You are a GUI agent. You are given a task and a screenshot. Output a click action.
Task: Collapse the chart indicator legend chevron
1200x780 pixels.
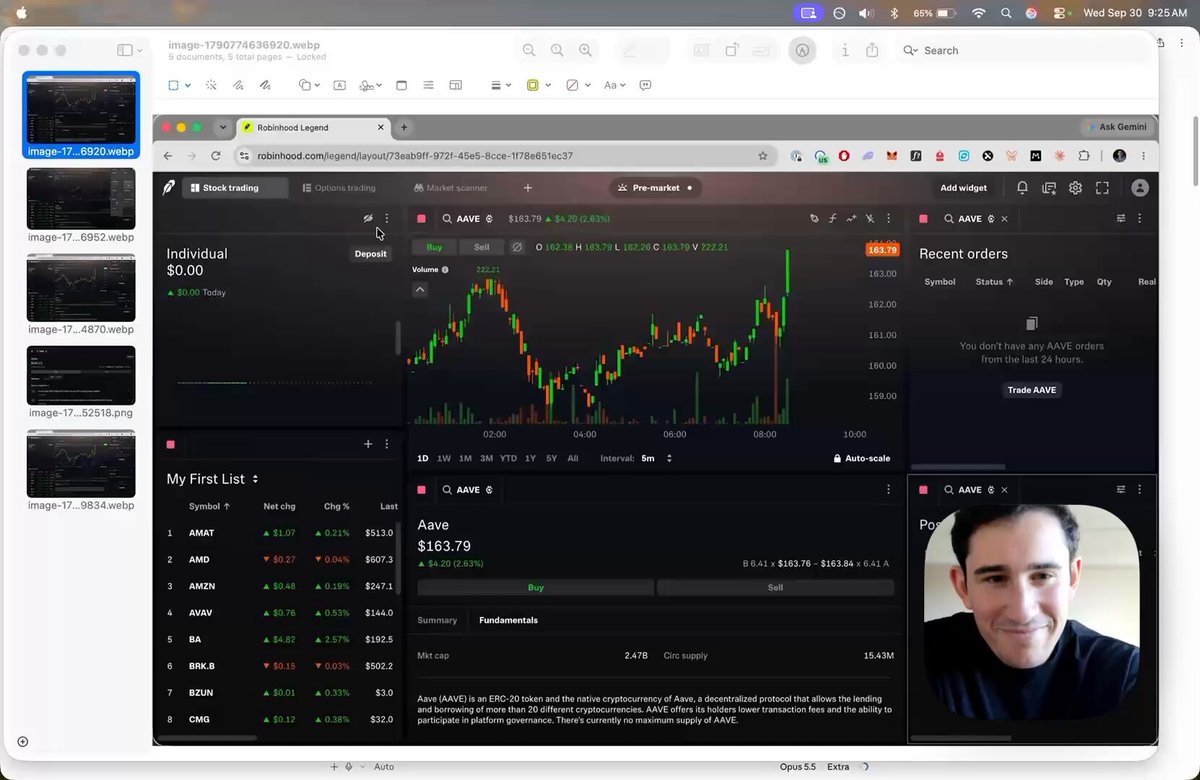pos(420,290)
